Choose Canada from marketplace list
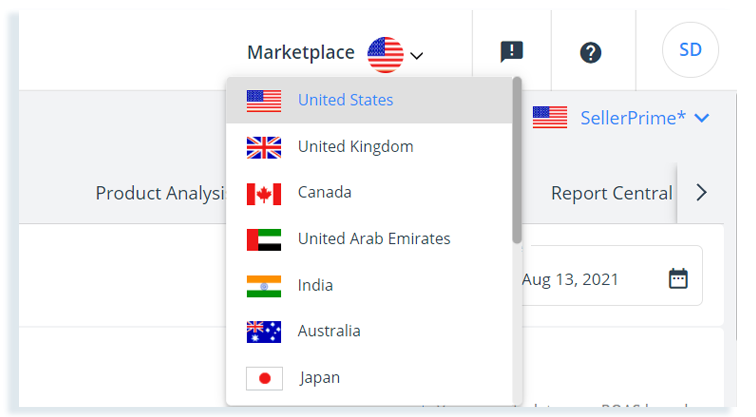Screen dimensions: 756x417 (x=369, y=192)
